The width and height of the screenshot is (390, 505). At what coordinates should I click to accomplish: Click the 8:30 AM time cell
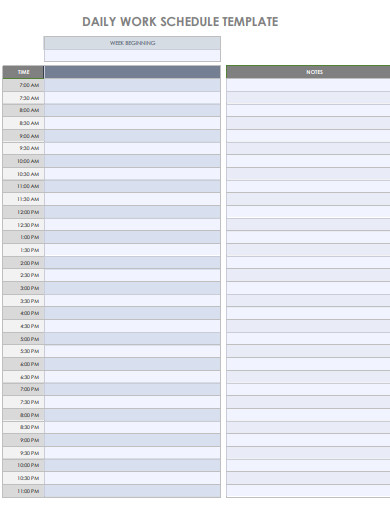click(x=23, y=123)
